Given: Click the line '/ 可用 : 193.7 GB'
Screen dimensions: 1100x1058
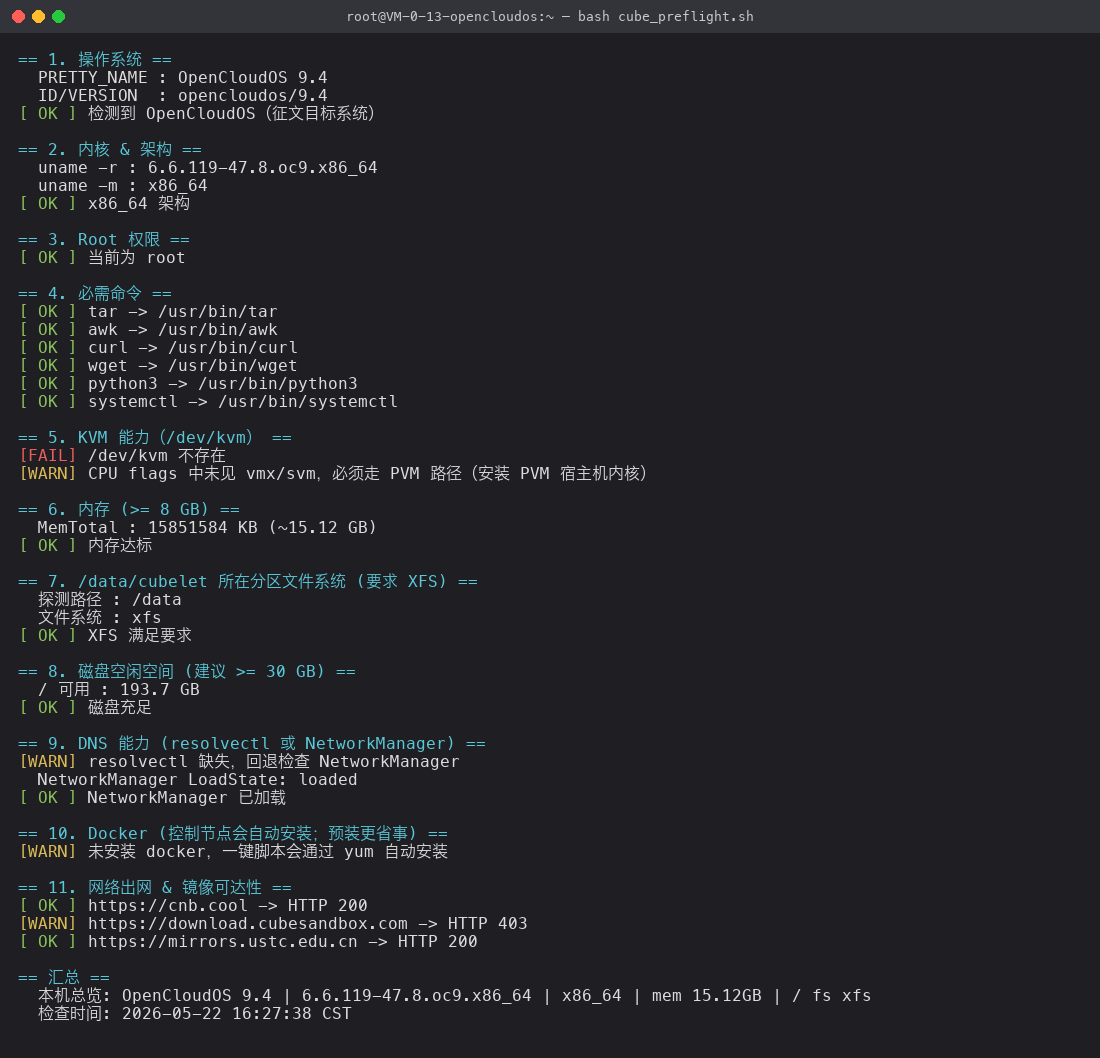Looking at the screenshot, I should coord(119,690).
